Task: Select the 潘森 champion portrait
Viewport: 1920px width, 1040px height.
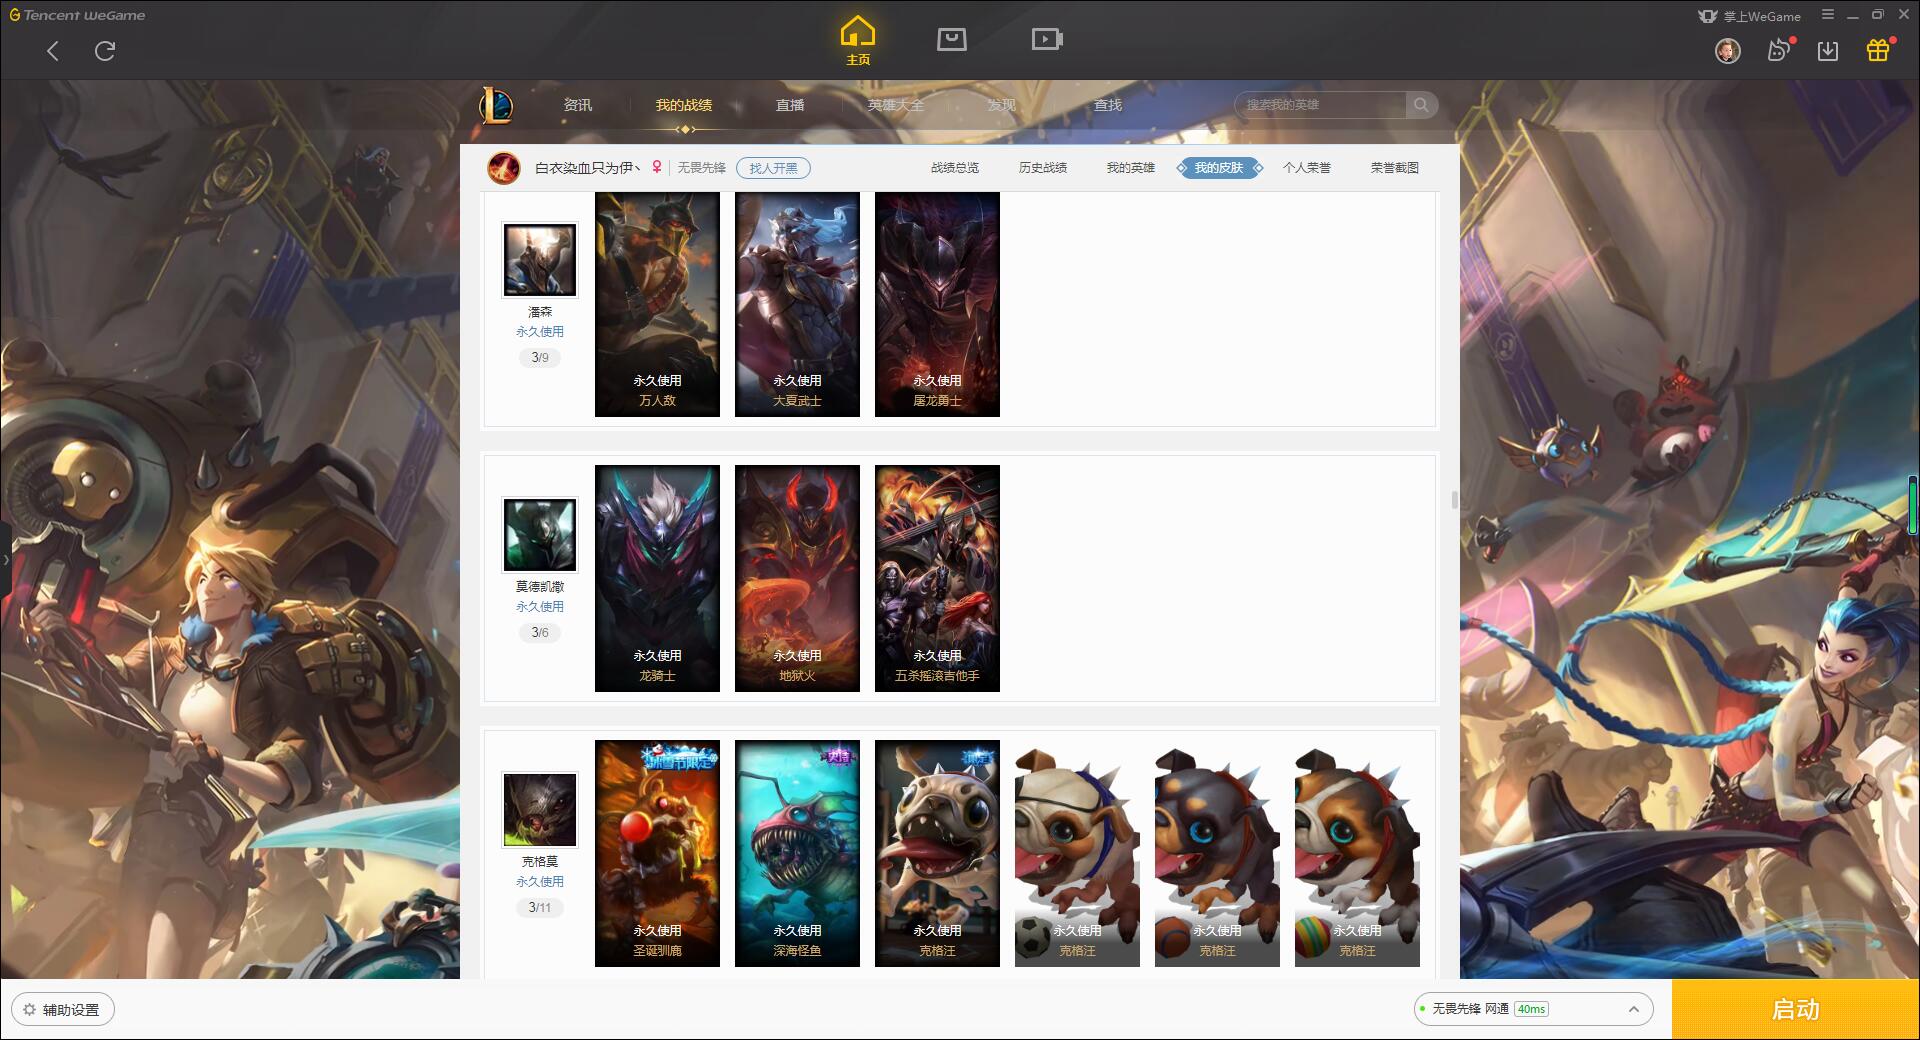Action: [540, 260]
